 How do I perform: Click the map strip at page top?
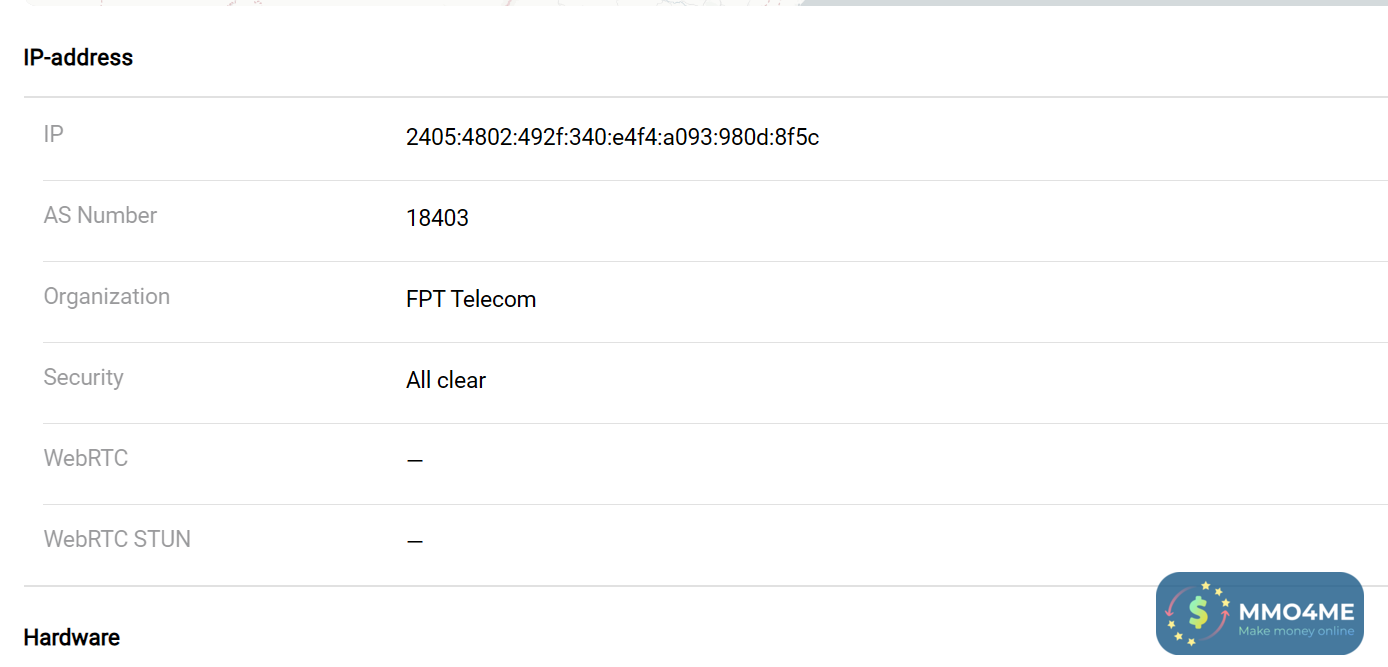pos(400,2)
